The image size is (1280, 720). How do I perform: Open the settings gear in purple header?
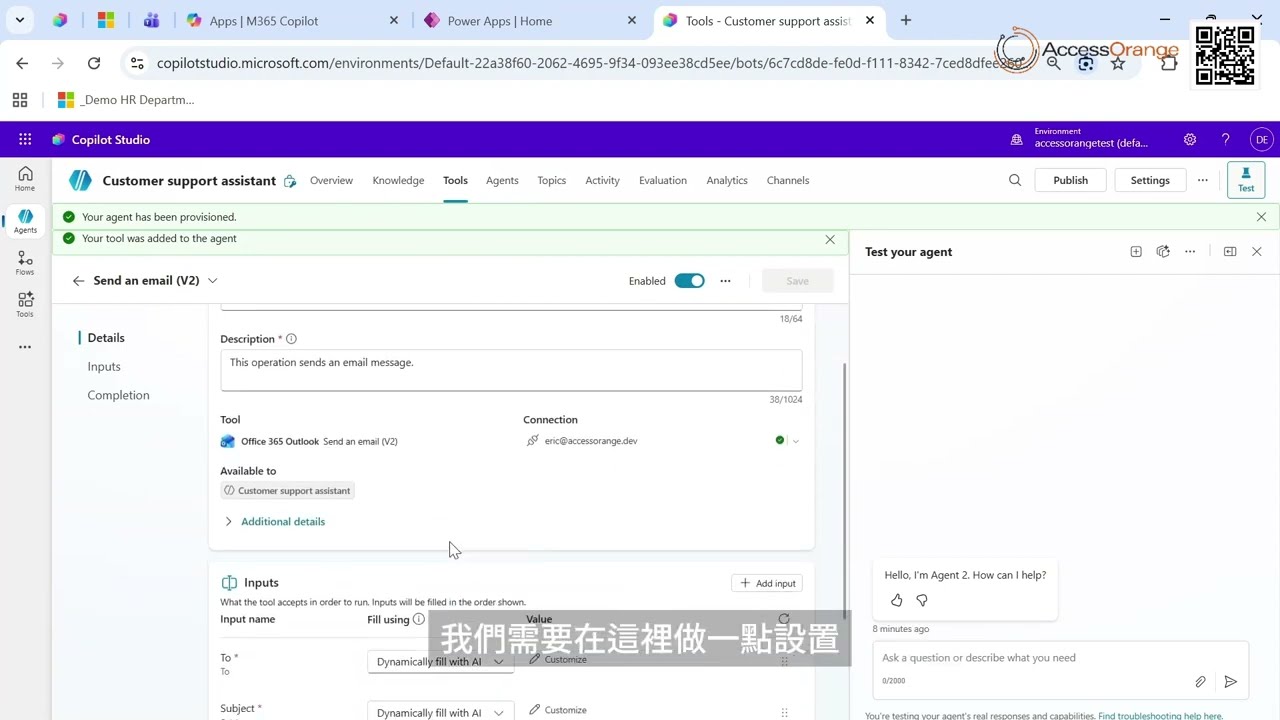pyautogui.click(x=1190, y=140)
